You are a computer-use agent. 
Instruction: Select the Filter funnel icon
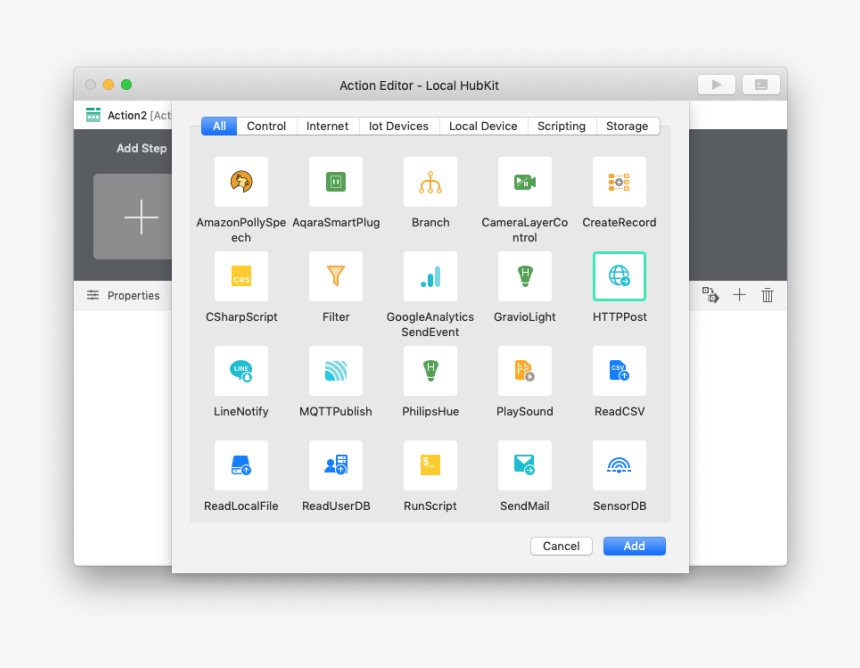[x=336, y=277]
